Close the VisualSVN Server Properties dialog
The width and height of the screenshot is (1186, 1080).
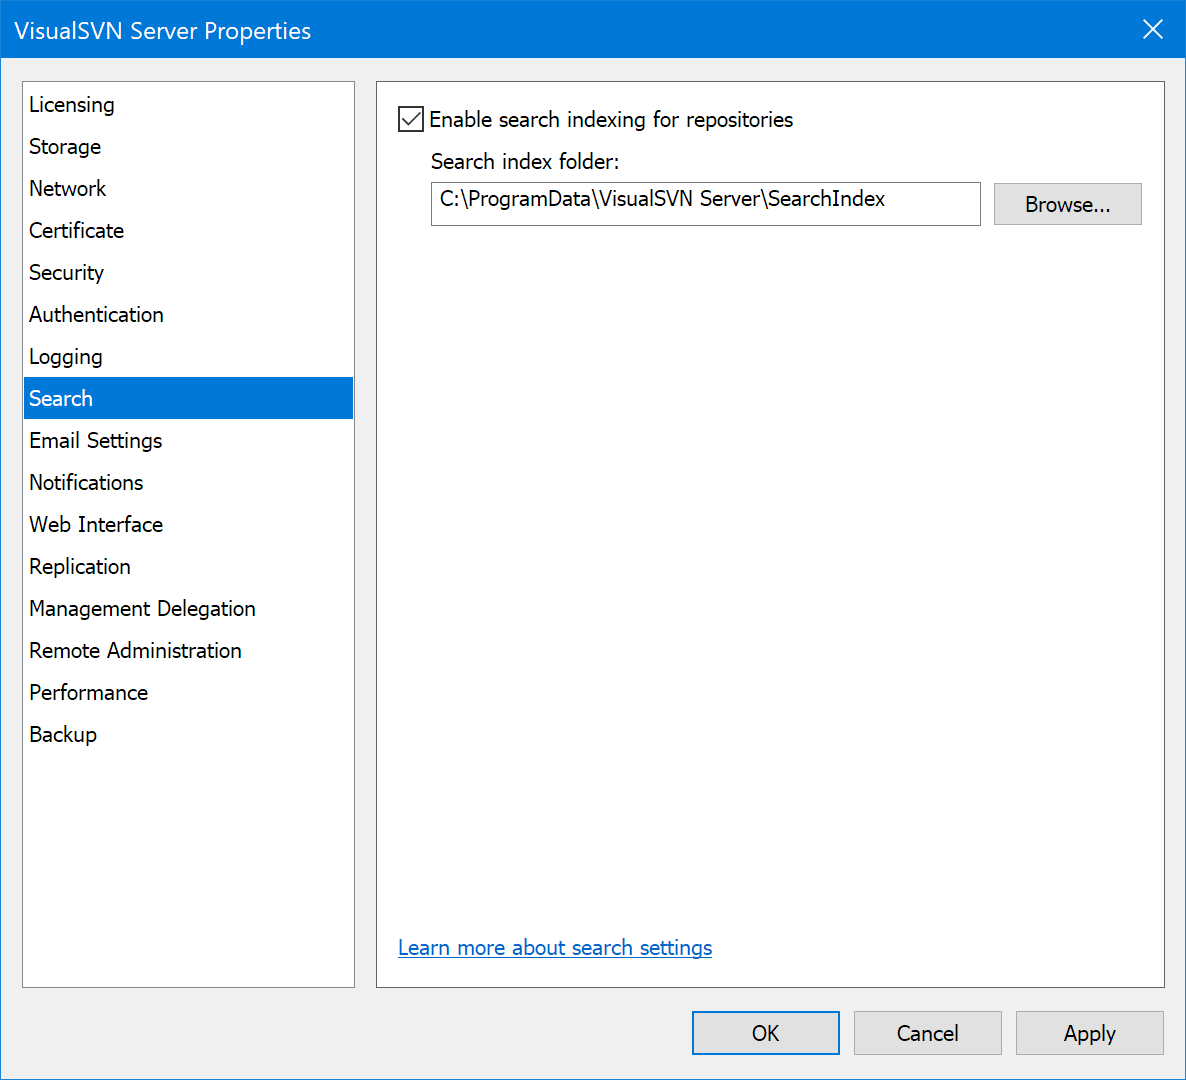pos(1152,29)
